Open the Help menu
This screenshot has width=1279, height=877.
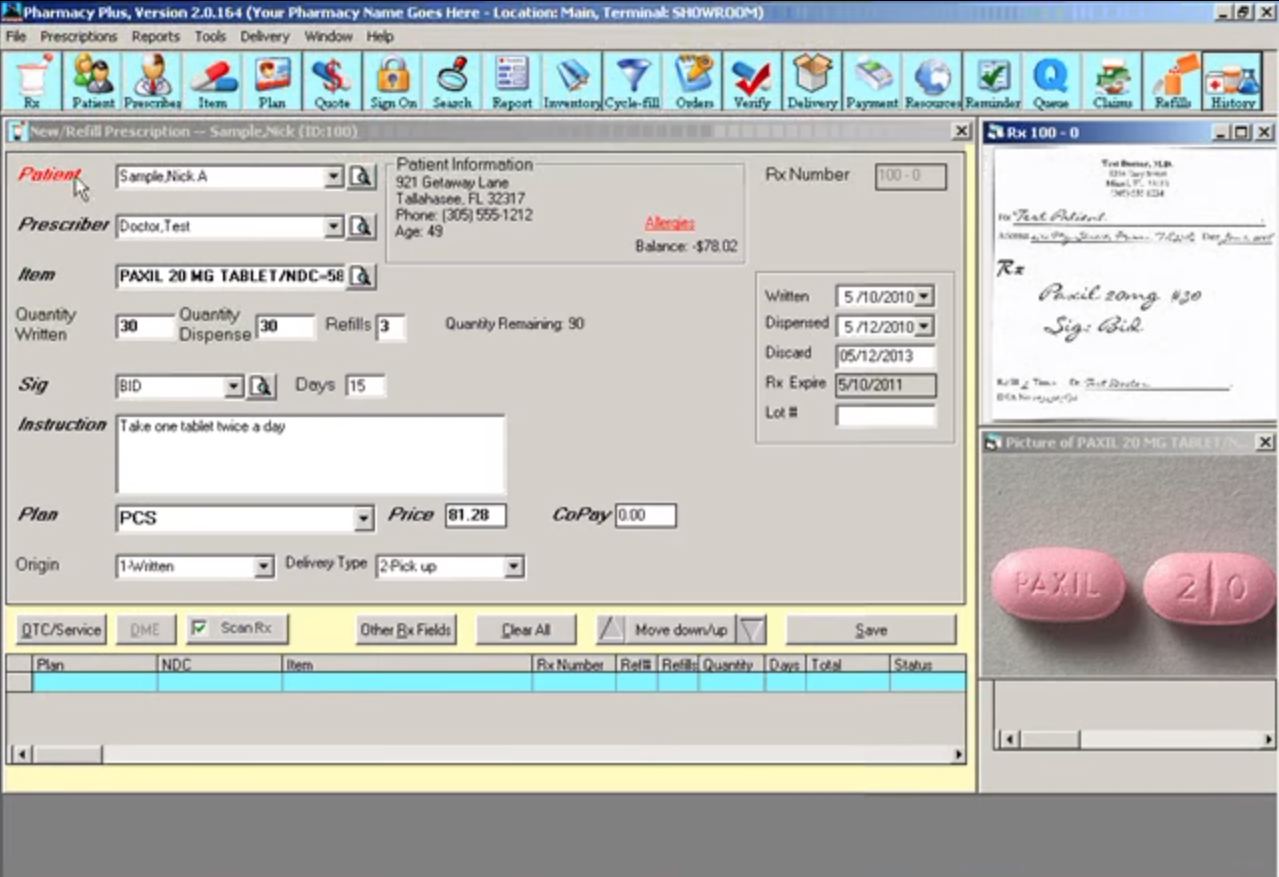coord(380,36)
